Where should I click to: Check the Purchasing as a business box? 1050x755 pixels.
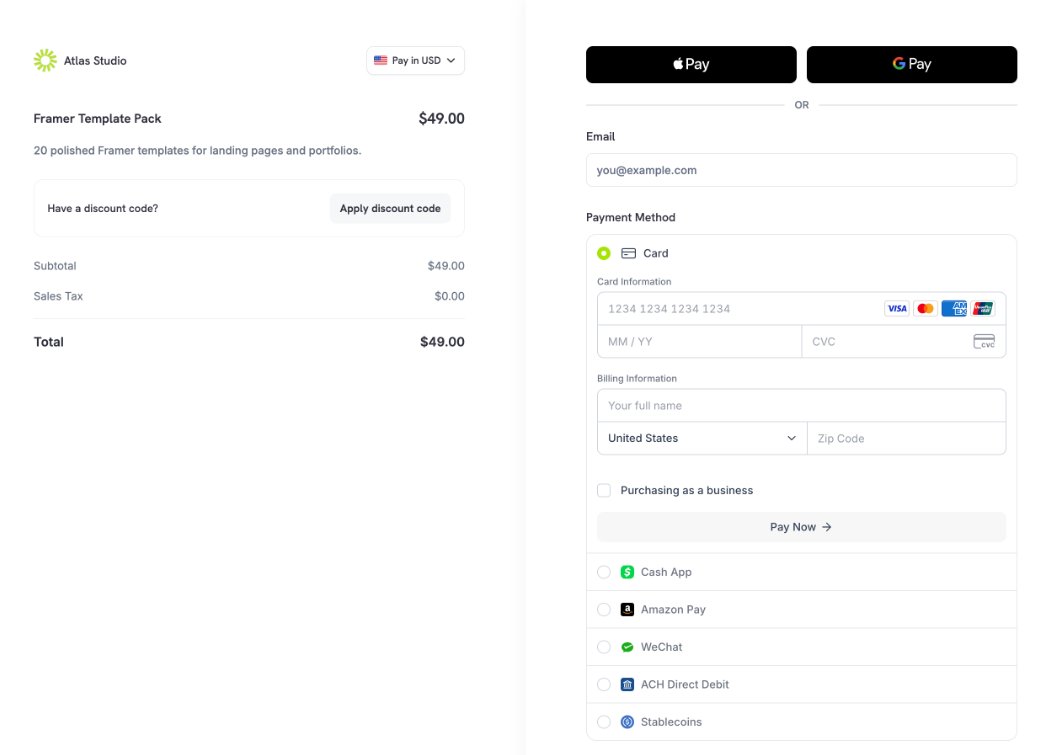[604, 490]
